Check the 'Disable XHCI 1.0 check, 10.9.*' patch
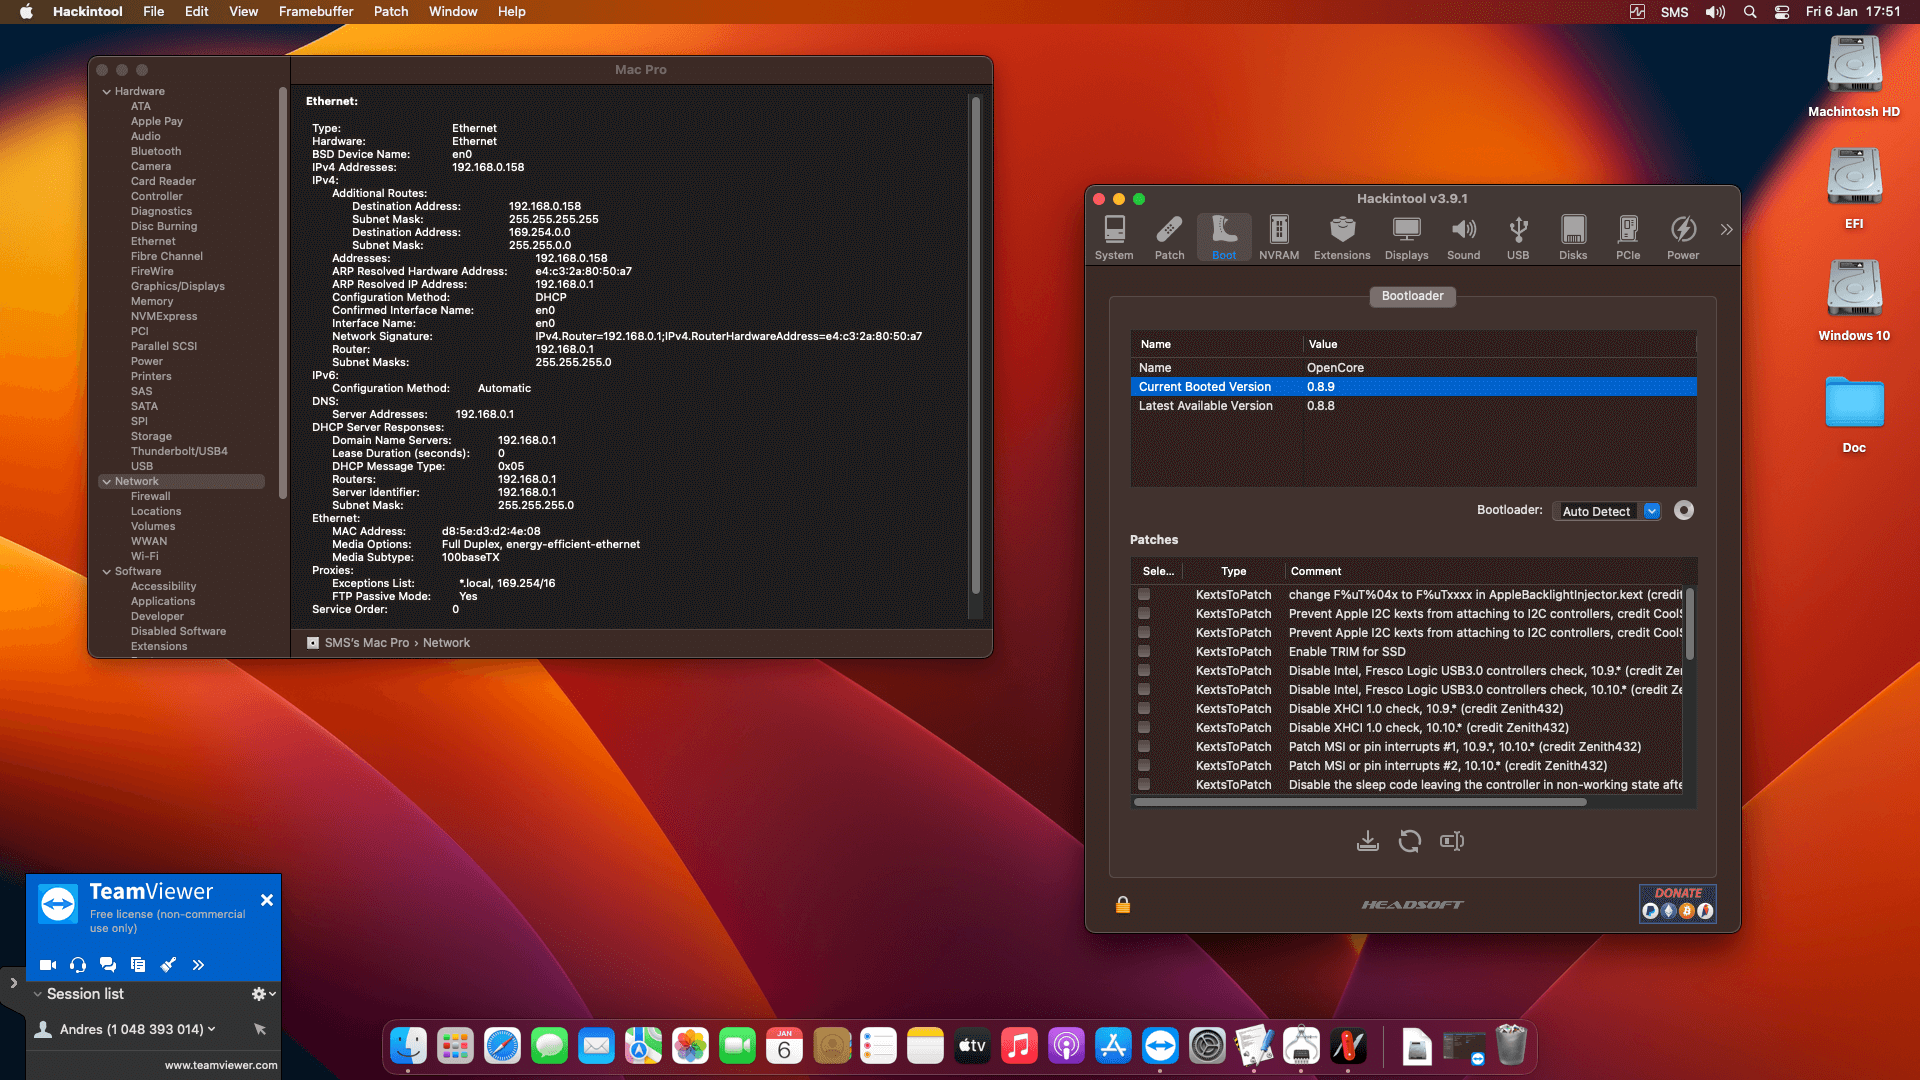1920x1080 pixels. pyautogui.click(x=1144, y=709)
